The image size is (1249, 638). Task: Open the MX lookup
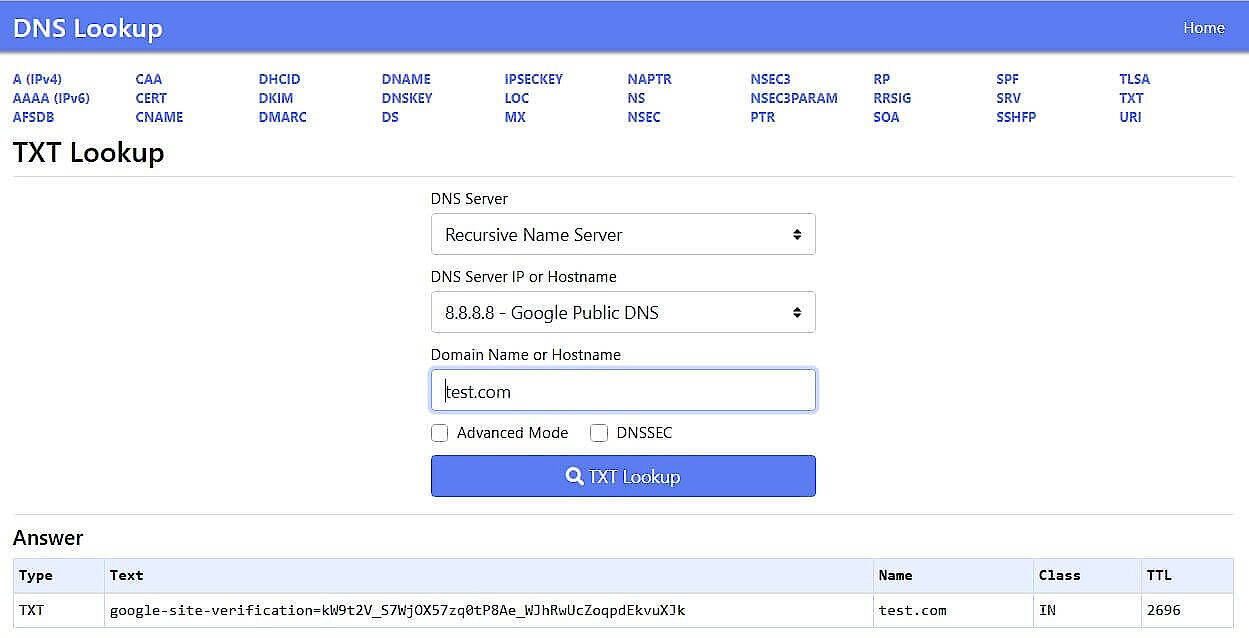(514, 117)
